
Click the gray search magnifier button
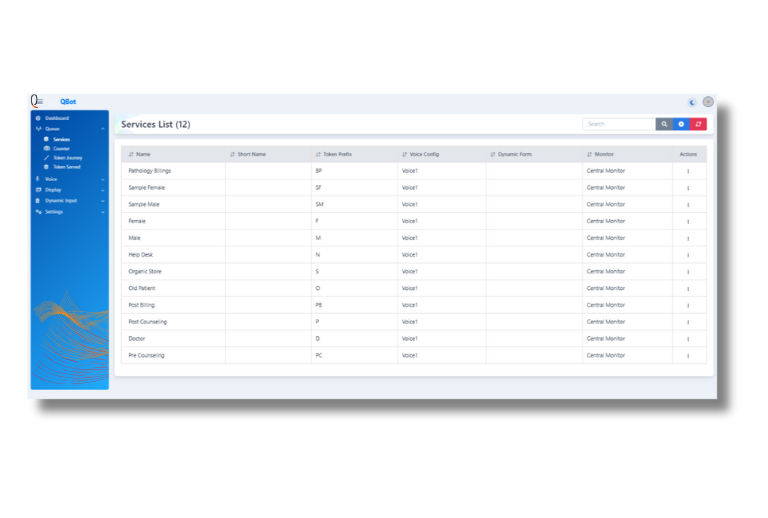click(664, 124)
